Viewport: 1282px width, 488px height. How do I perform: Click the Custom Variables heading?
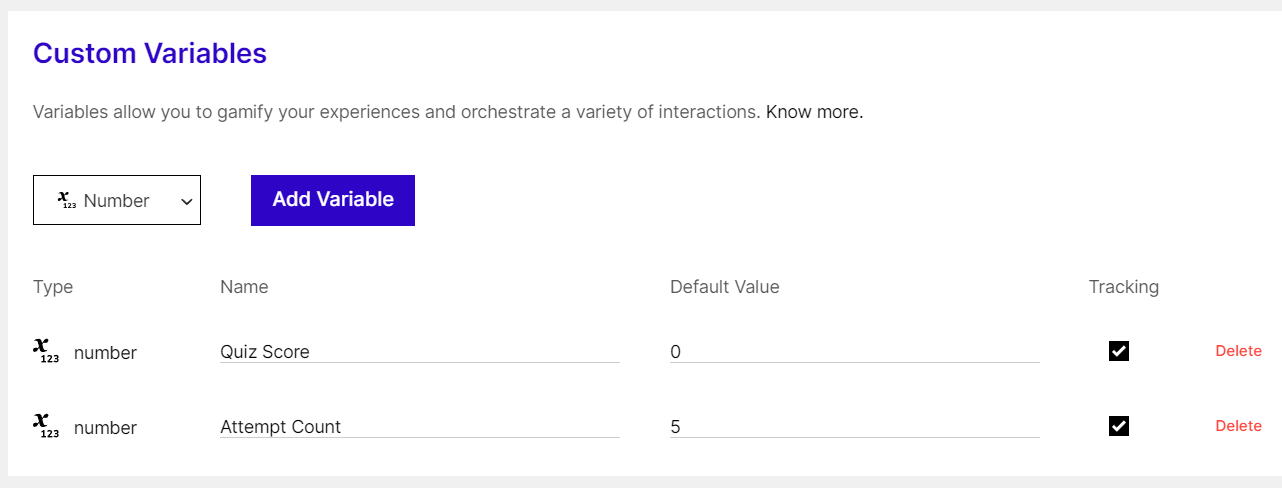[x=150, y=53]
